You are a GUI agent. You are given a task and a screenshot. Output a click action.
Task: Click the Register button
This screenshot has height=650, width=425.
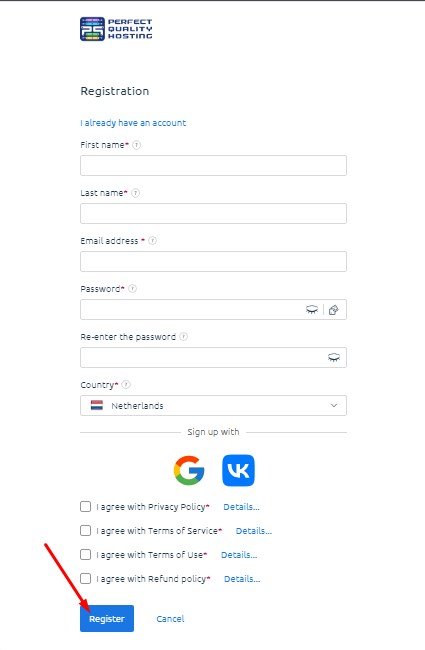pyautogui.click(x=107, y=618)
